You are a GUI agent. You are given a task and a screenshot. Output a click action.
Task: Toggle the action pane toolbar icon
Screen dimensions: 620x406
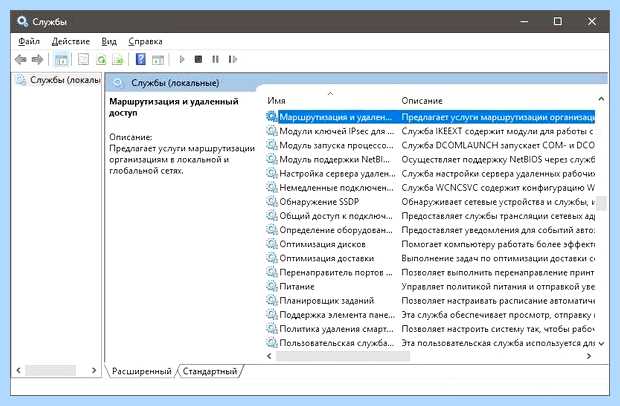(x=158, y=60)
